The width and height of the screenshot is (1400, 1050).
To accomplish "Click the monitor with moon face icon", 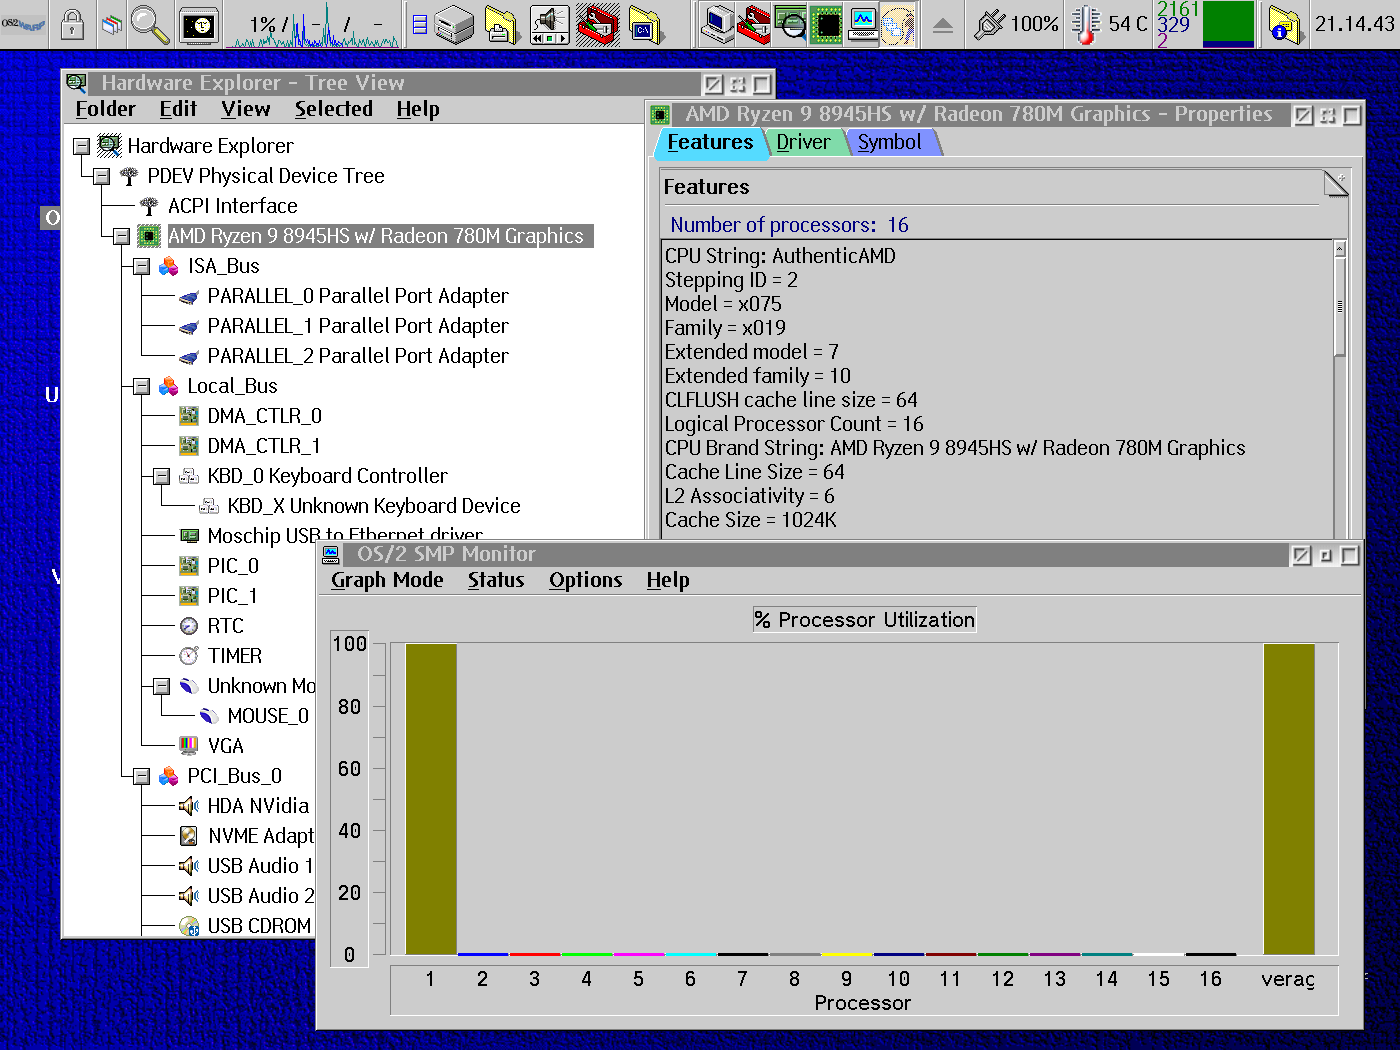I will 199,24.
